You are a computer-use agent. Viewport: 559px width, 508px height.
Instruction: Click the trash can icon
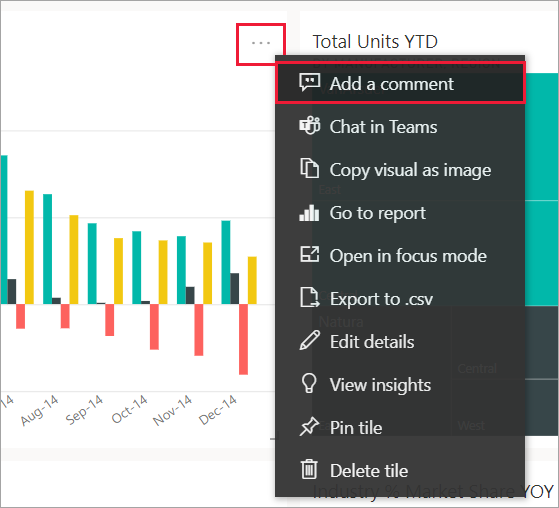309,469
